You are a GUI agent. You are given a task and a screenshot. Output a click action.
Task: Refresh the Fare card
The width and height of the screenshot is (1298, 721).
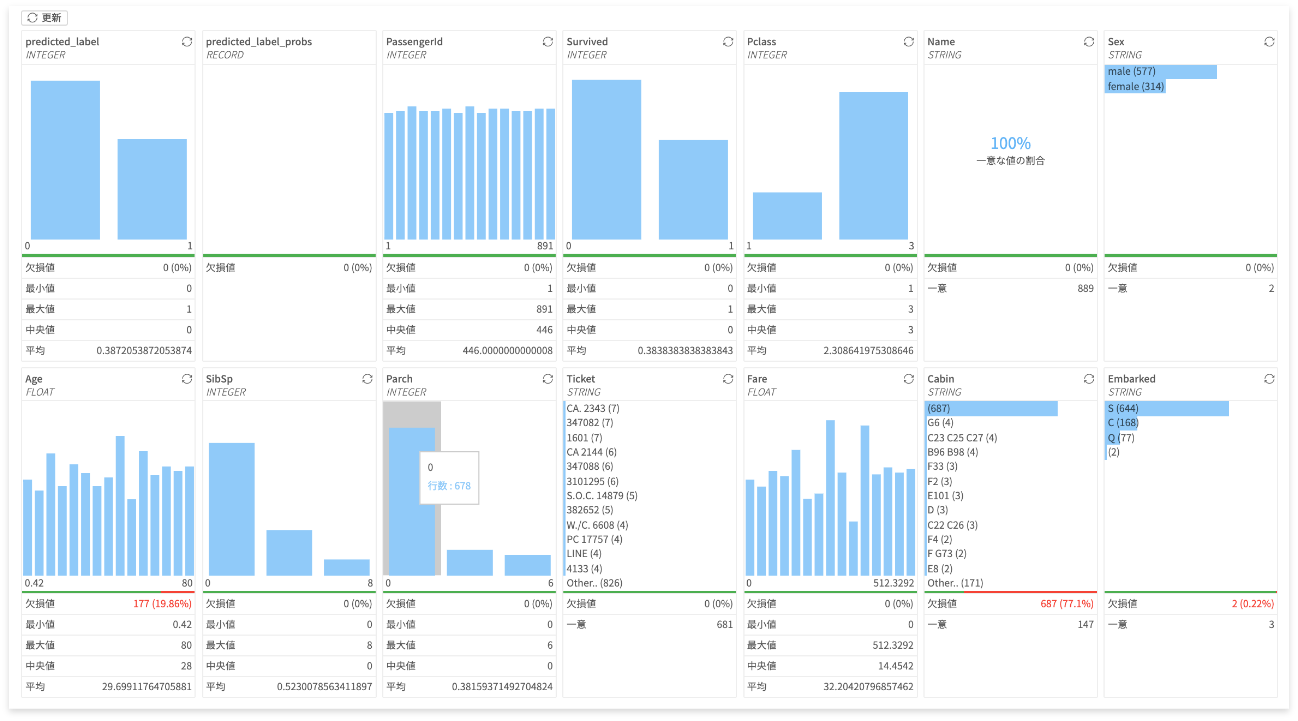(x=909, y=379)
